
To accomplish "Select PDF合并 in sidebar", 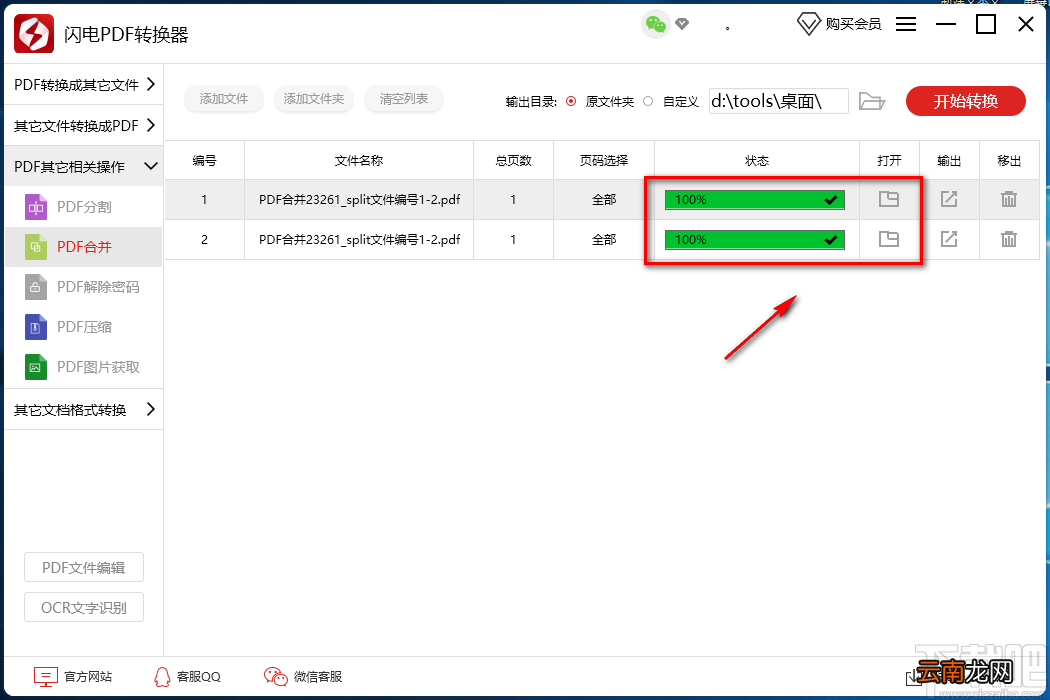I will [84, 247].
